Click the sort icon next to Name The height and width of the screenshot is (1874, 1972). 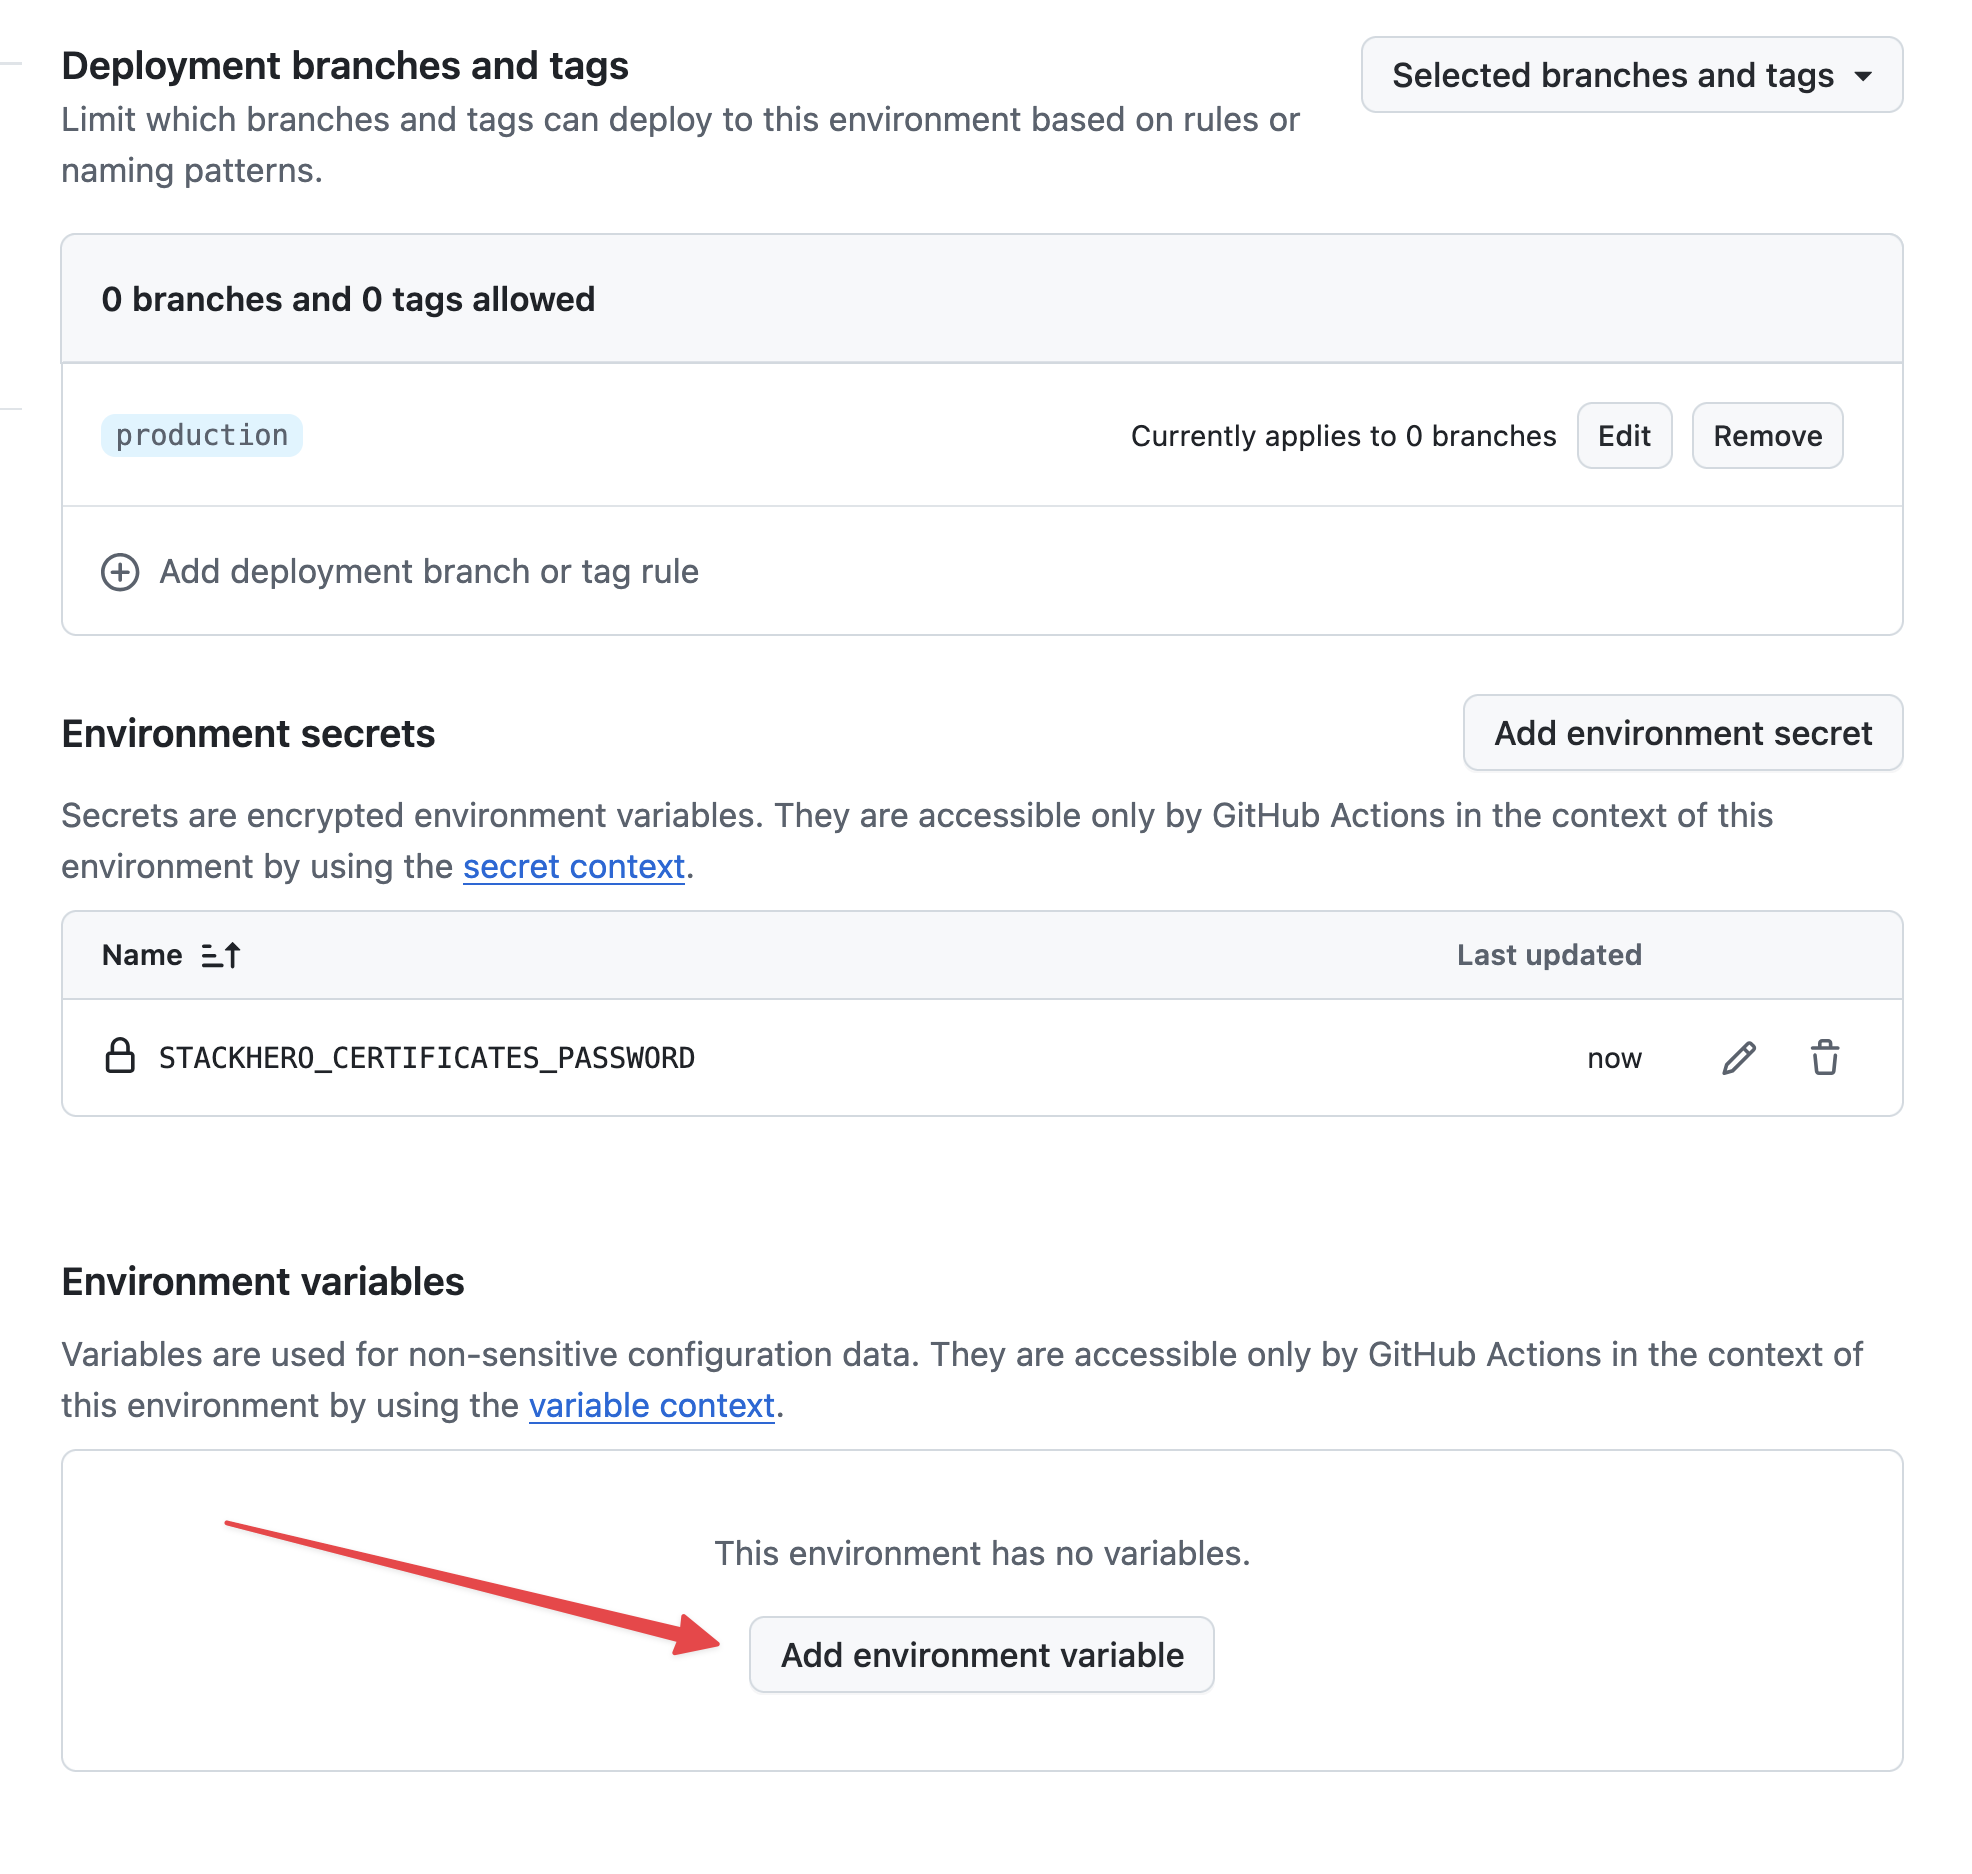219,954
